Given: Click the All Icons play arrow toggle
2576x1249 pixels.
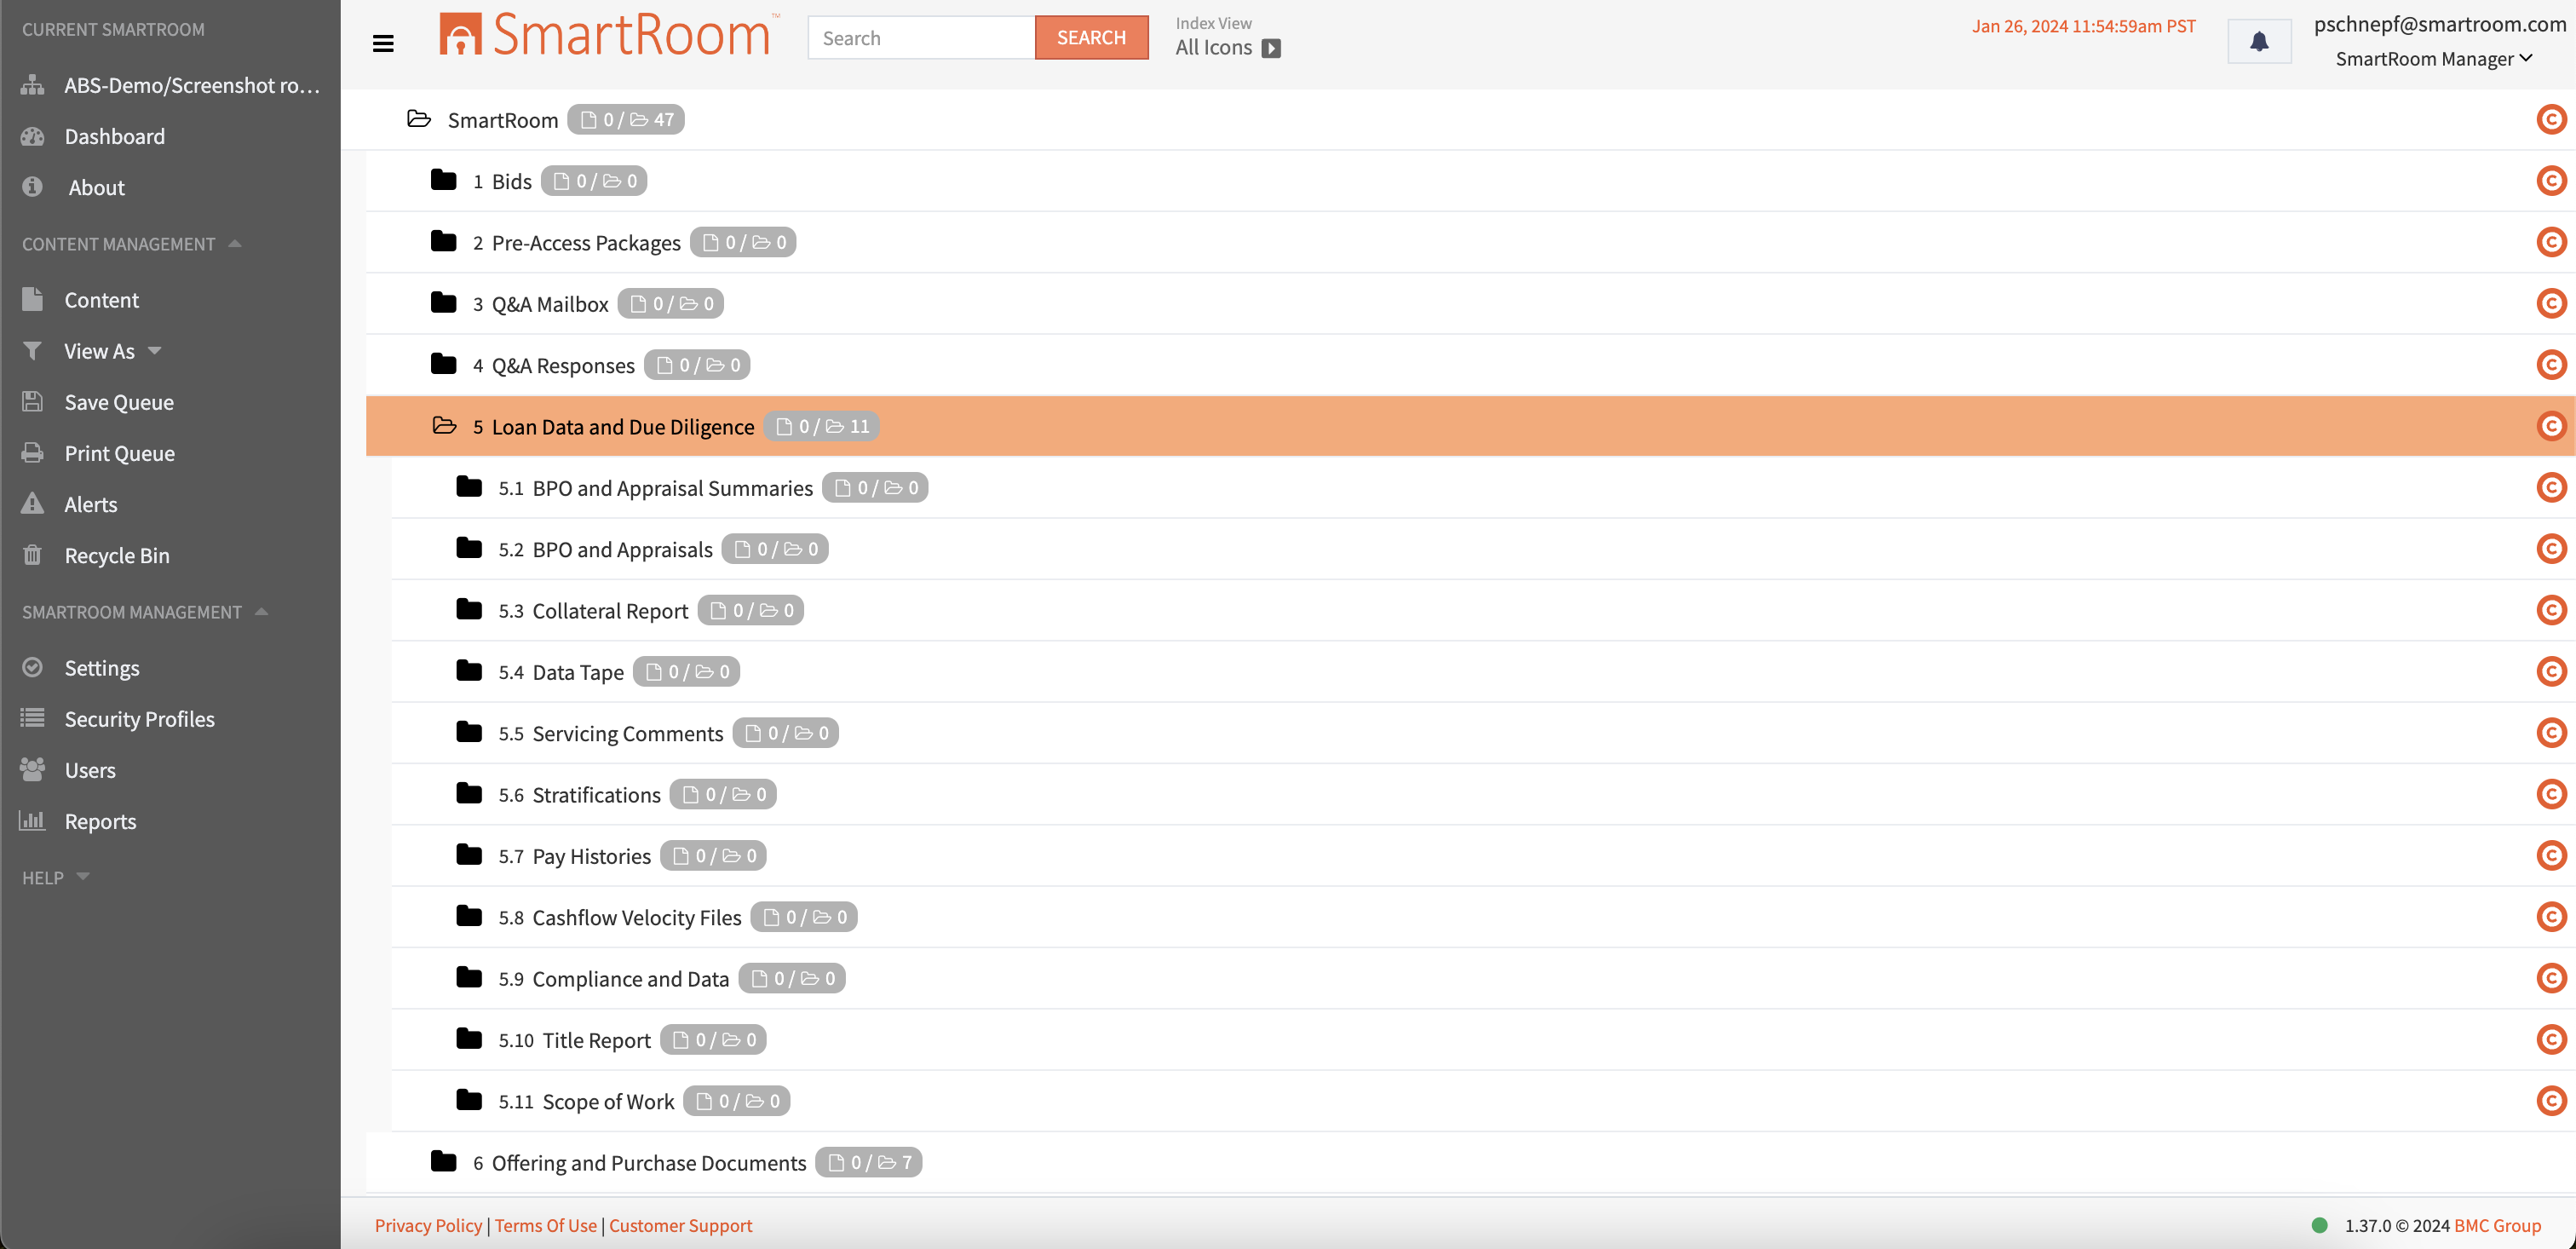Looking at the screenshot, I should [x=1271, y=48].
